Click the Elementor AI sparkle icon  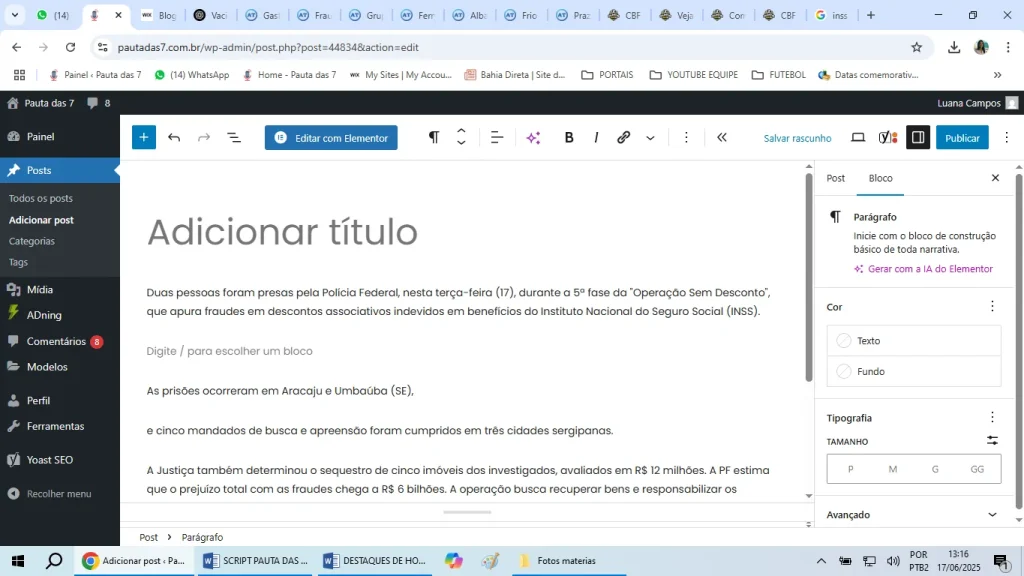tap(534, 138)
